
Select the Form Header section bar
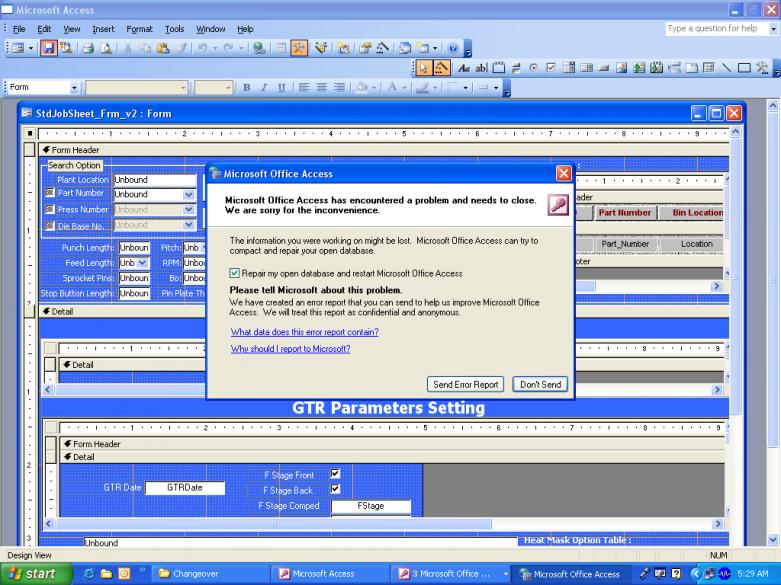(384, 150)
